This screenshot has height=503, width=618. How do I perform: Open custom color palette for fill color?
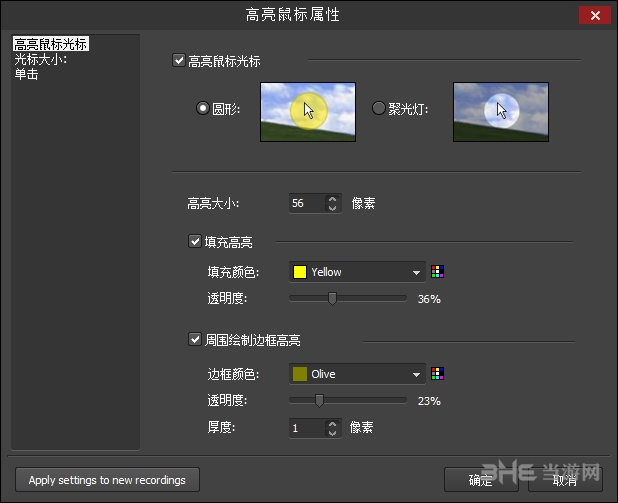click(437, 272)
